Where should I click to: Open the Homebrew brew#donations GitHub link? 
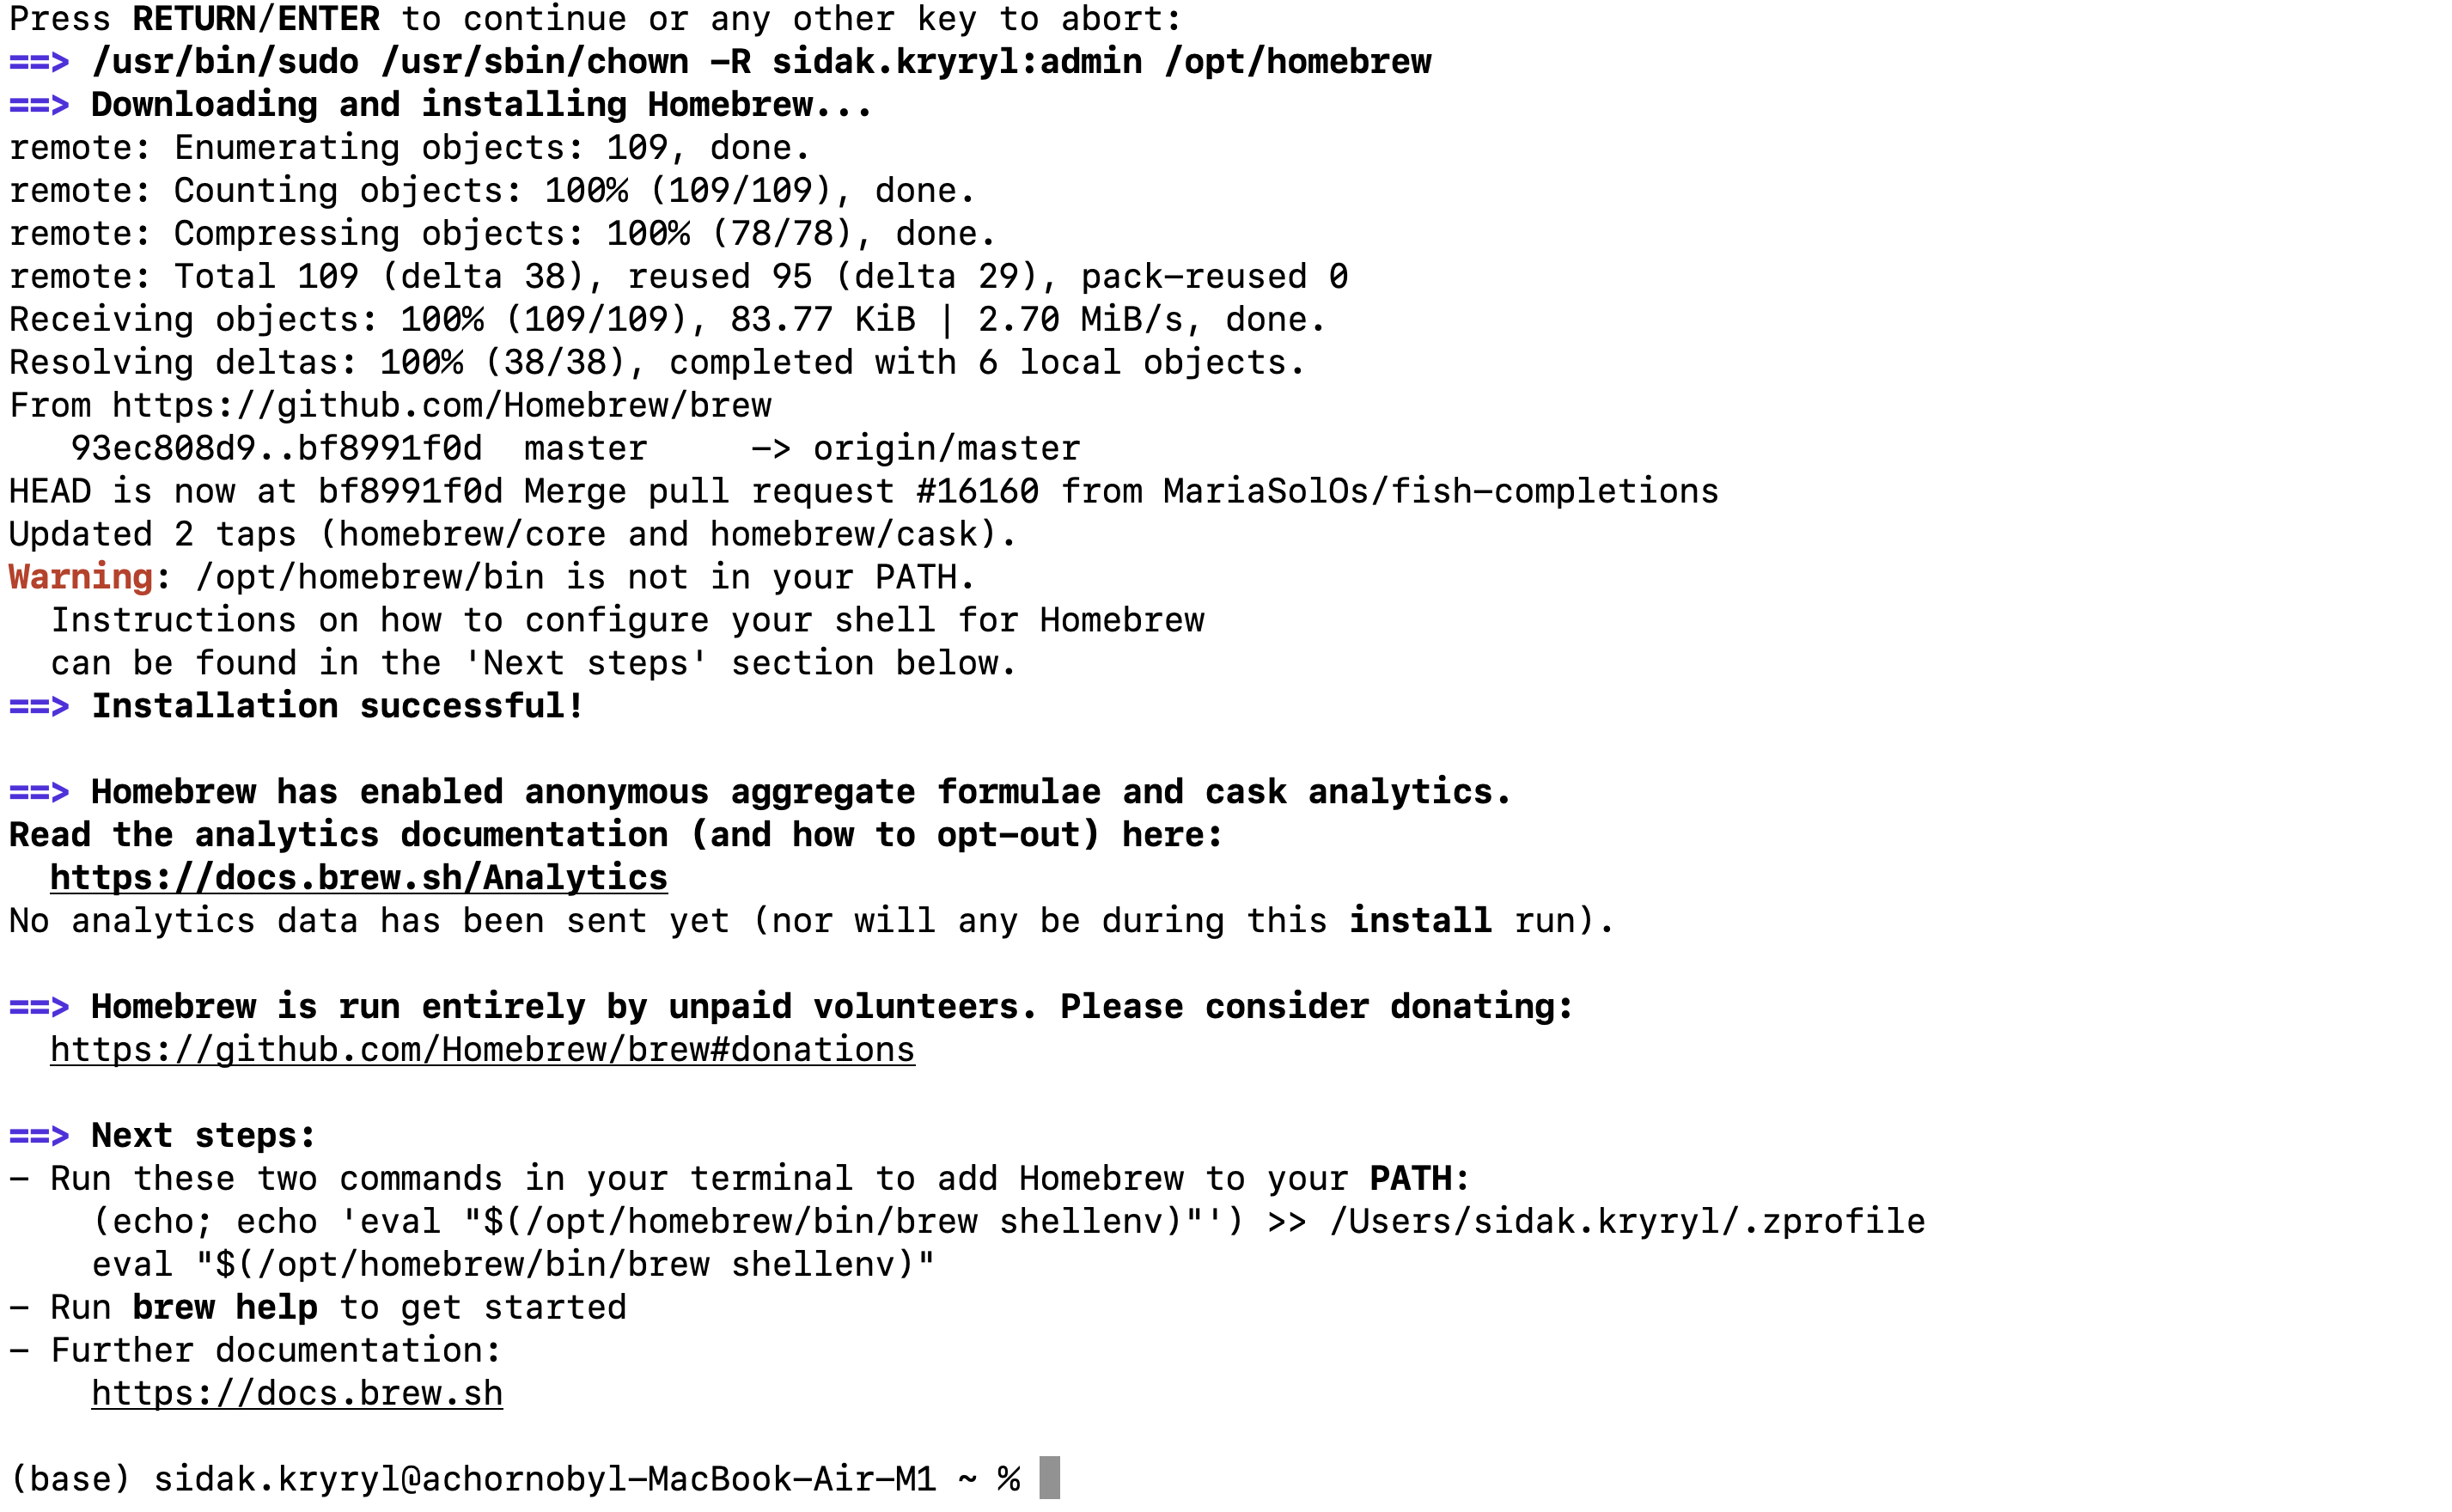click(x=482, y=1050)
